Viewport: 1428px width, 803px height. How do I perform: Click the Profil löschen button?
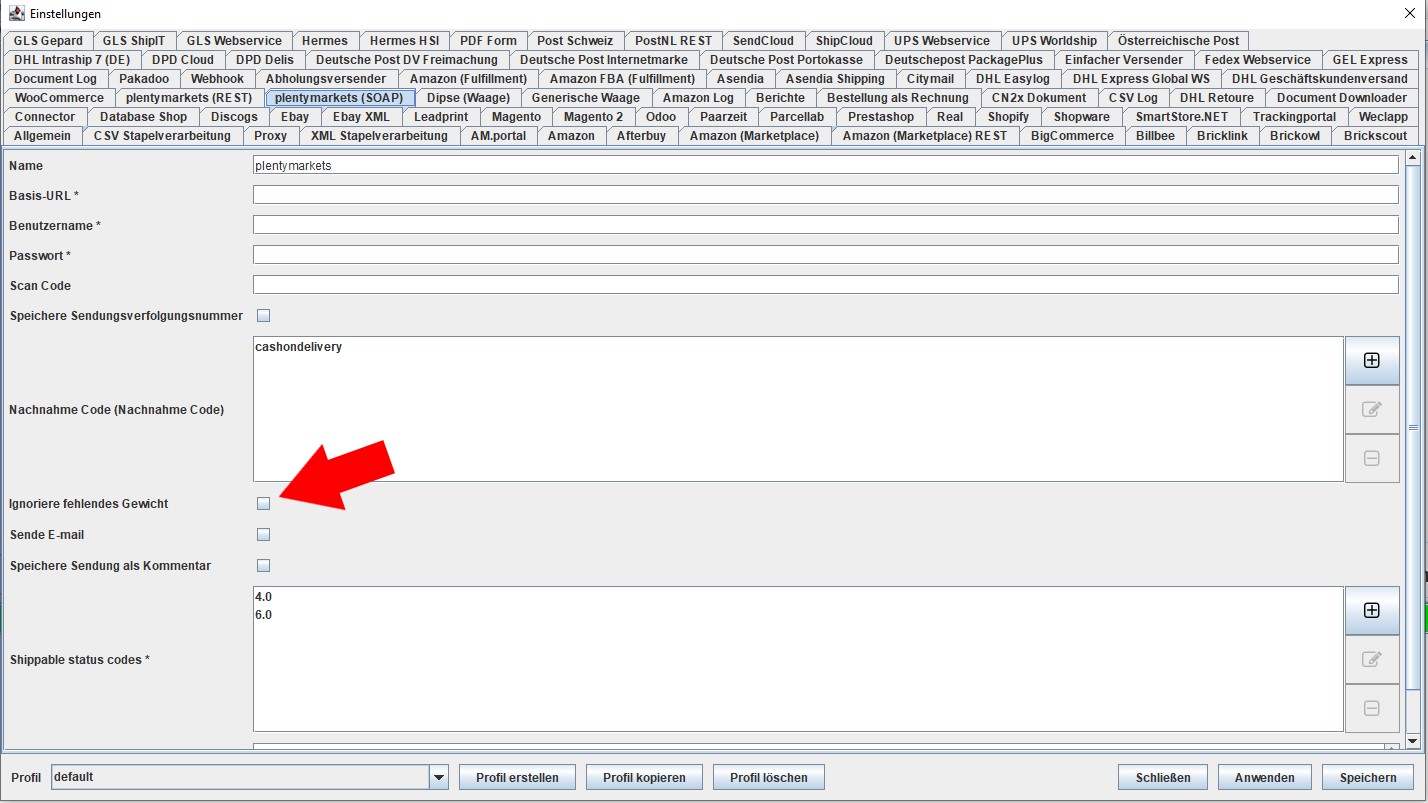click(x=770, y=777)
